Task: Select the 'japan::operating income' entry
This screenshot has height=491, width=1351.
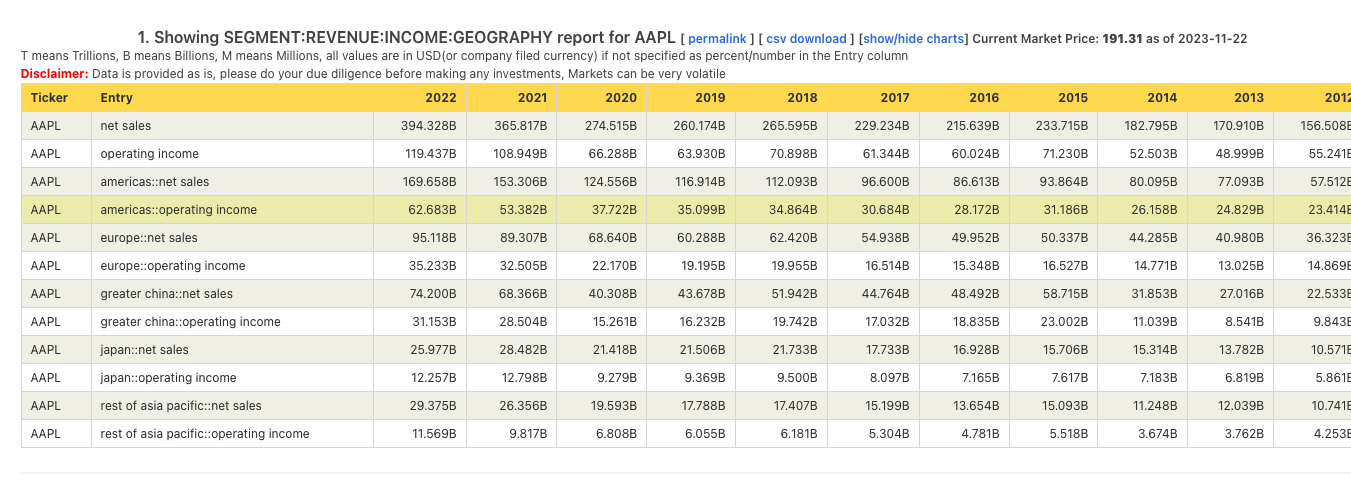Action: point(232,378)
